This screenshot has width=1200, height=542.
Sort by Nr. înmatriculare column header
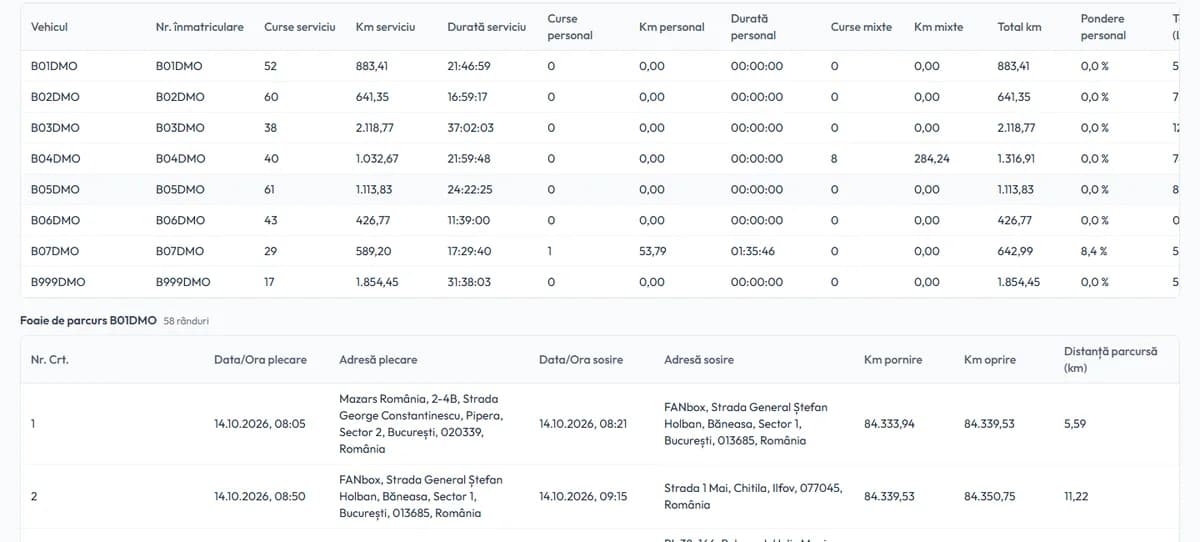[x=200, y=27]
